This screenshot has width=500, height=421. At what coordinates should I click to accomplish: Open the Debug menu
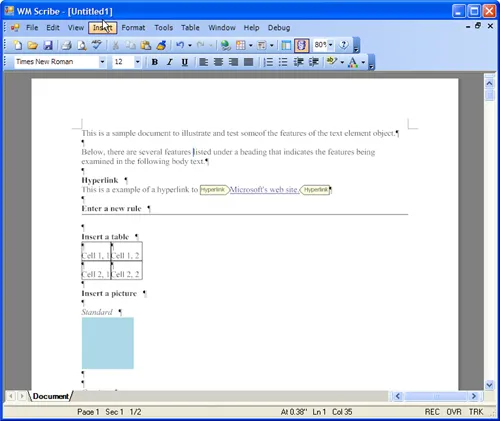coord(279,28)
